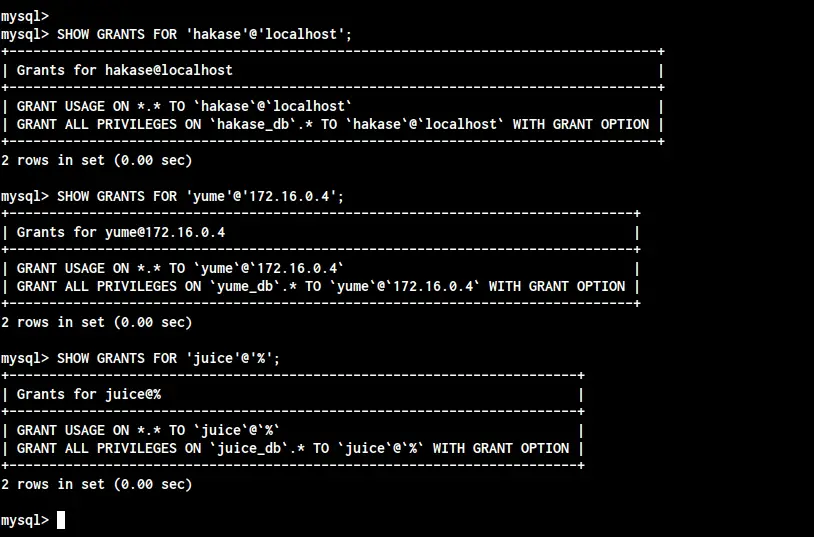Click the empty mysql prompt at the top
The width and height of the screenshot is (814, 537).
(x=24, y=16)
